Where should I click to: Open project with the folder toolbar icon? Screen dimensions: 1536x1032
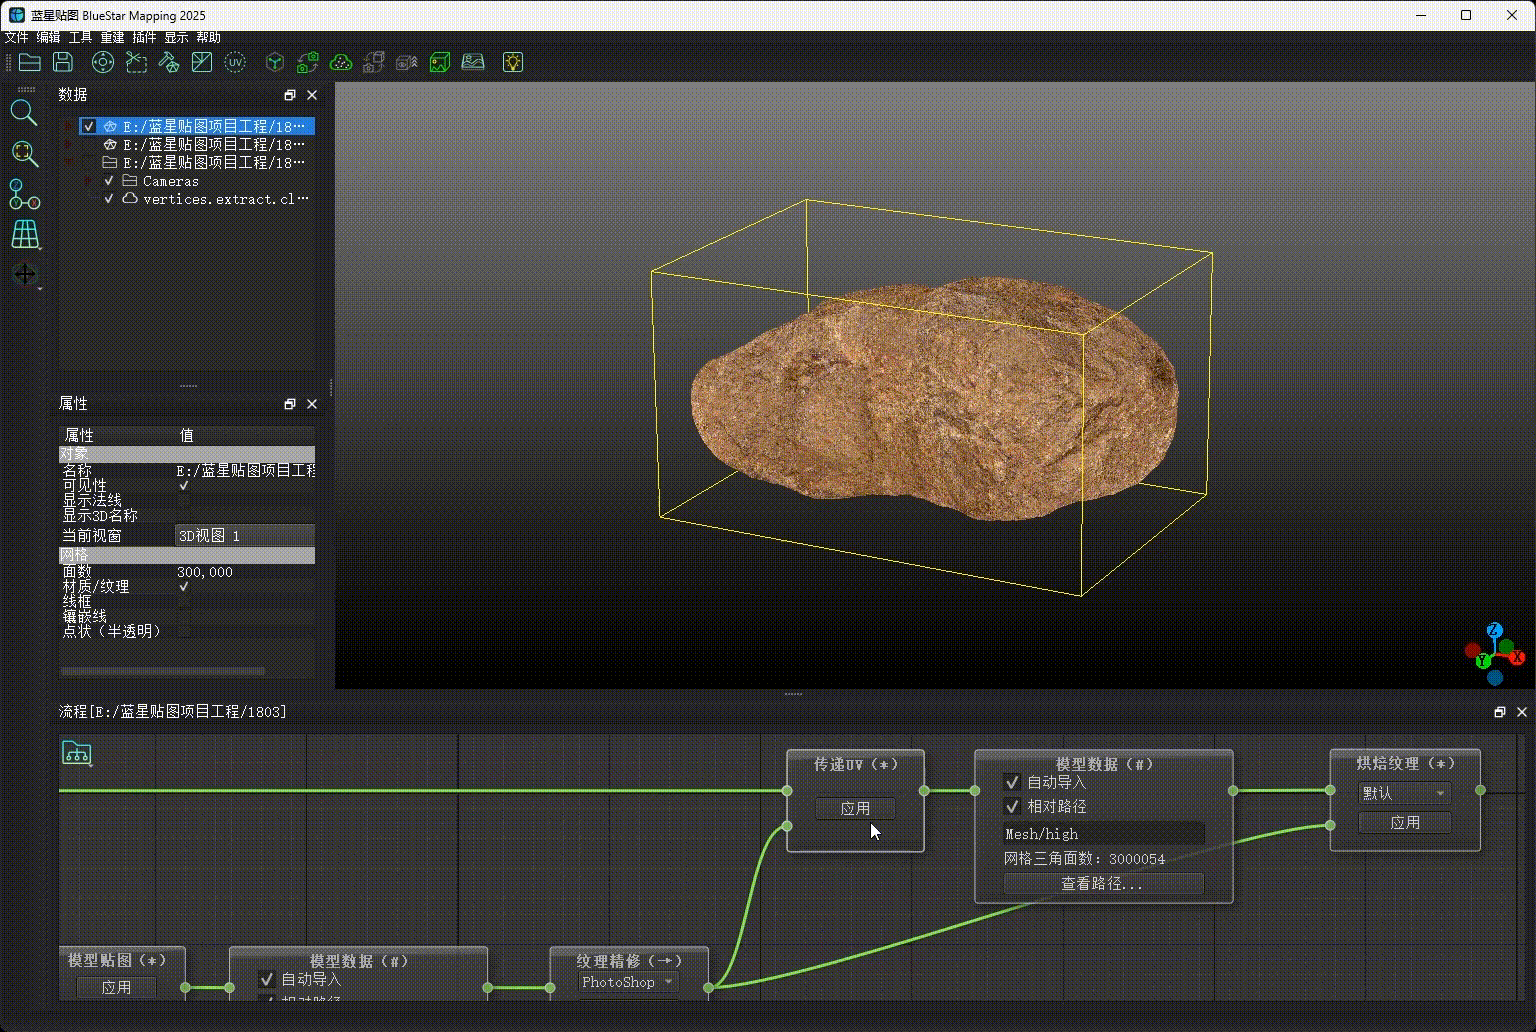30,62
